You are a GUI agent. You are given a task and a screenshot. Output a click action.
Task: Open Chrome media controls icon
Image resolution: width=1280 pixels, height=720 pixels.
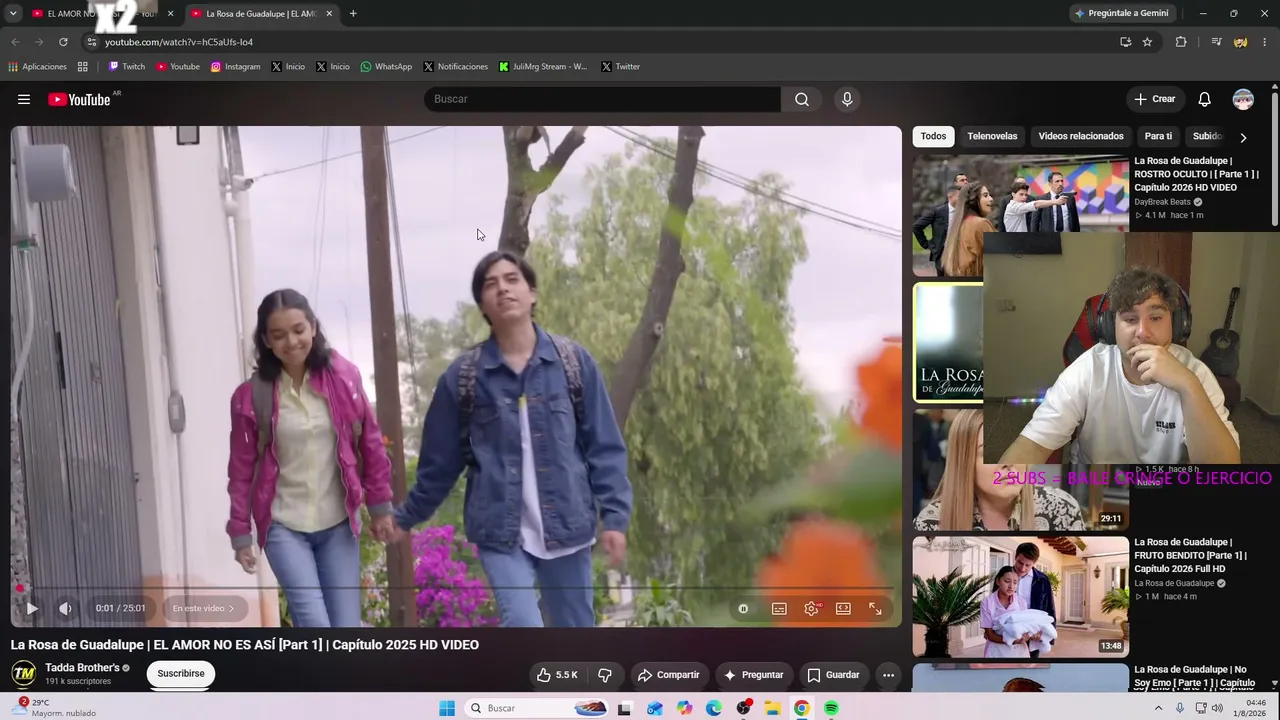tap(1216, 42)
